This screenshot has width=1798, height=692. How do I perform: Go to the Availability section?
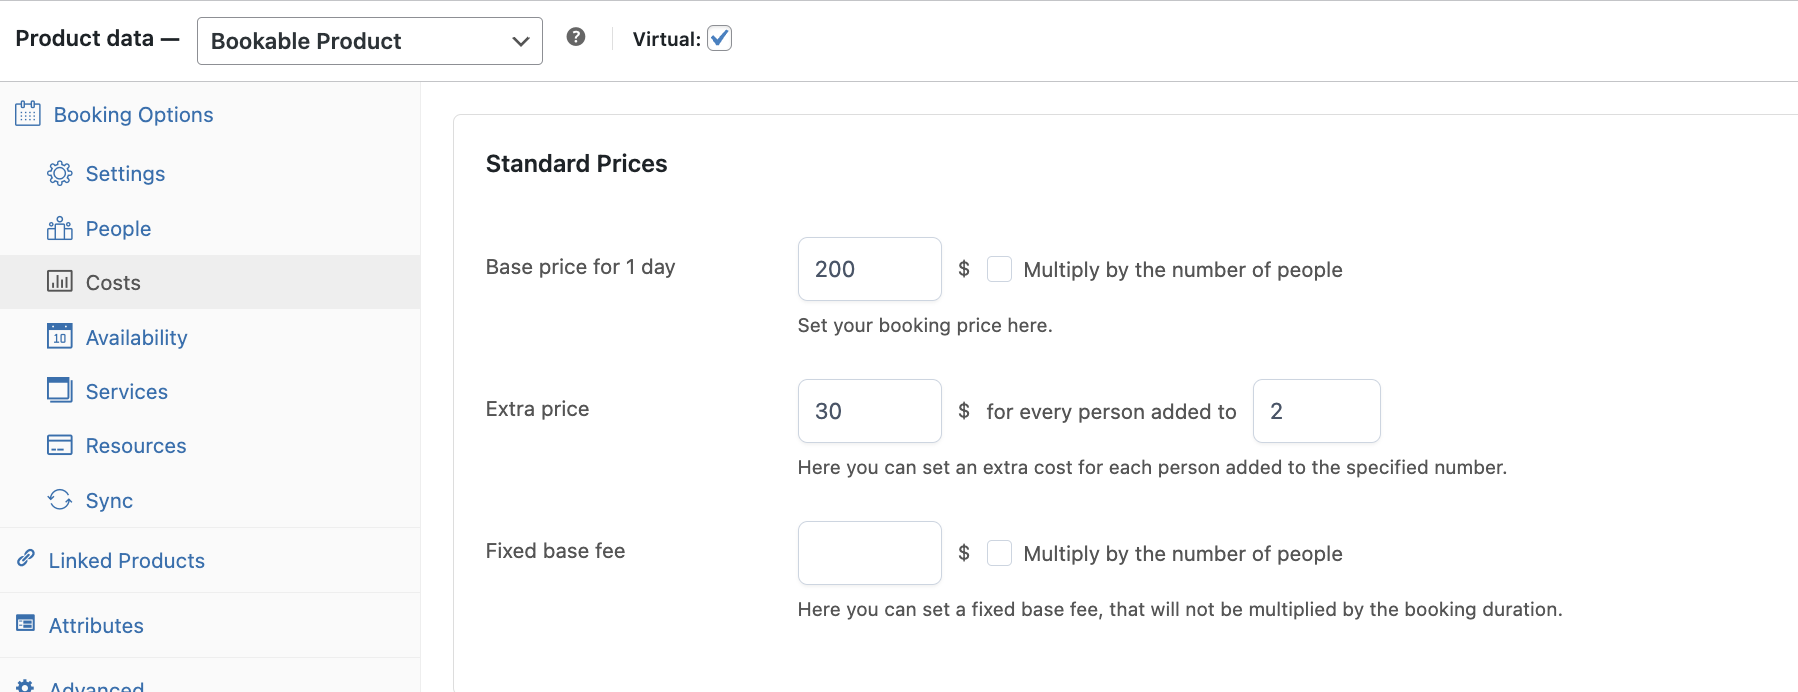click(136, 337)
